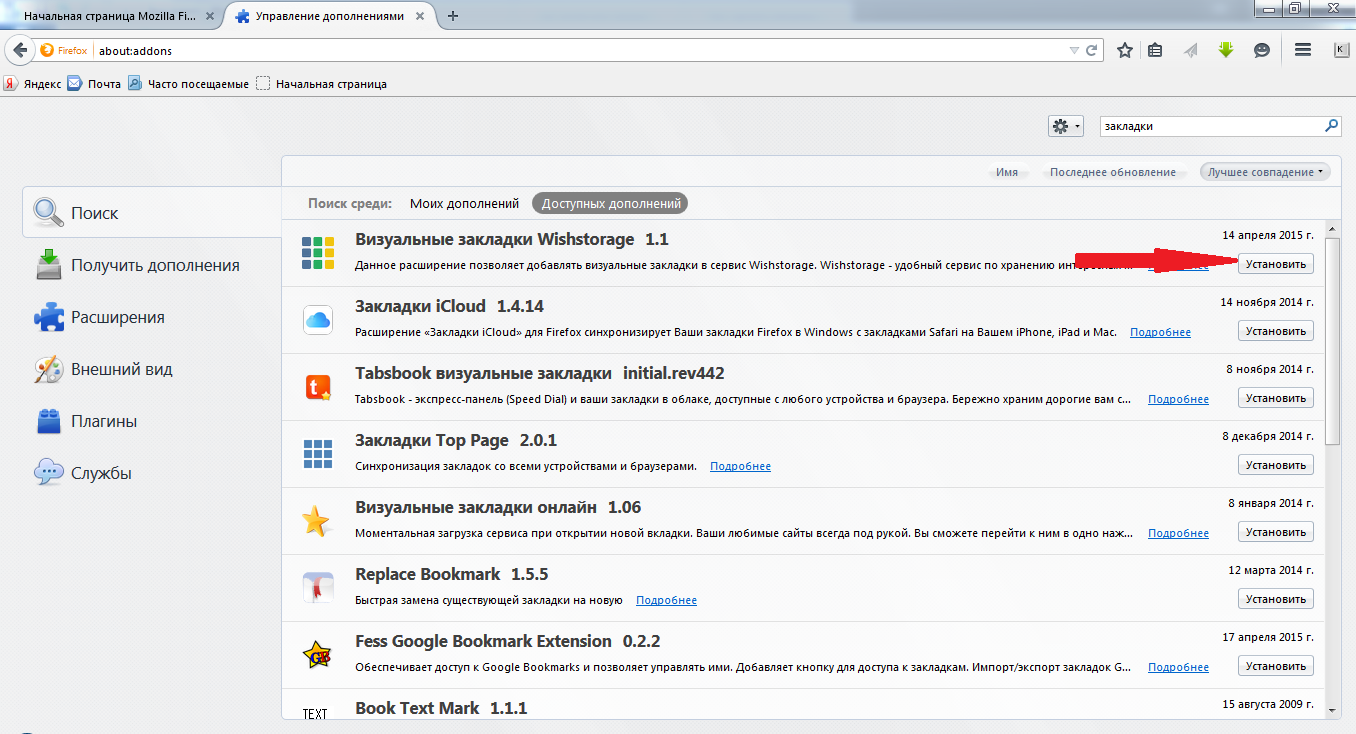Click the paper plane share icon
This screenshot has width=1356, height=734.
(x=1191, y=50)
